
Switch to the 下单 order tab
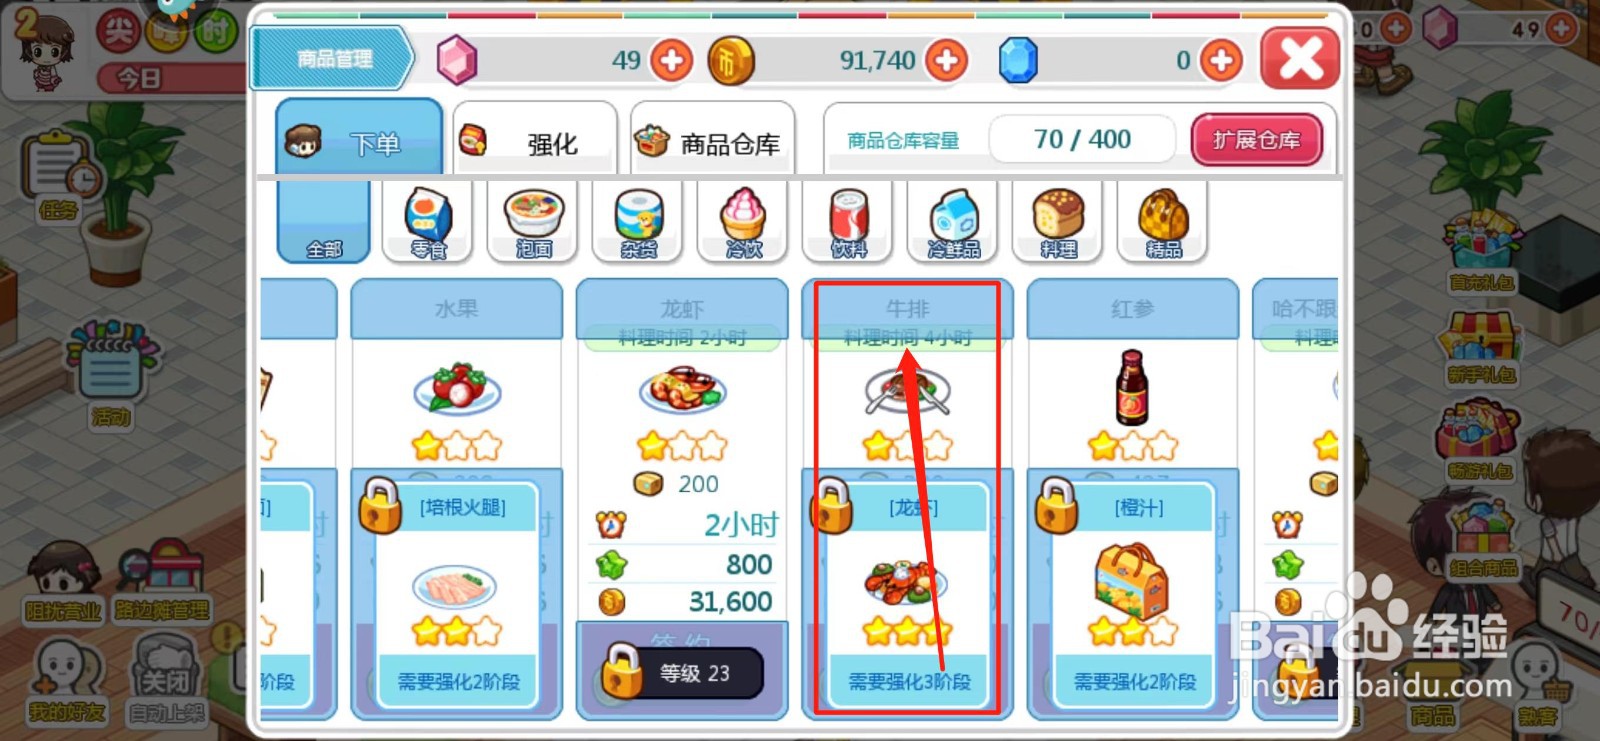[359, 138]
